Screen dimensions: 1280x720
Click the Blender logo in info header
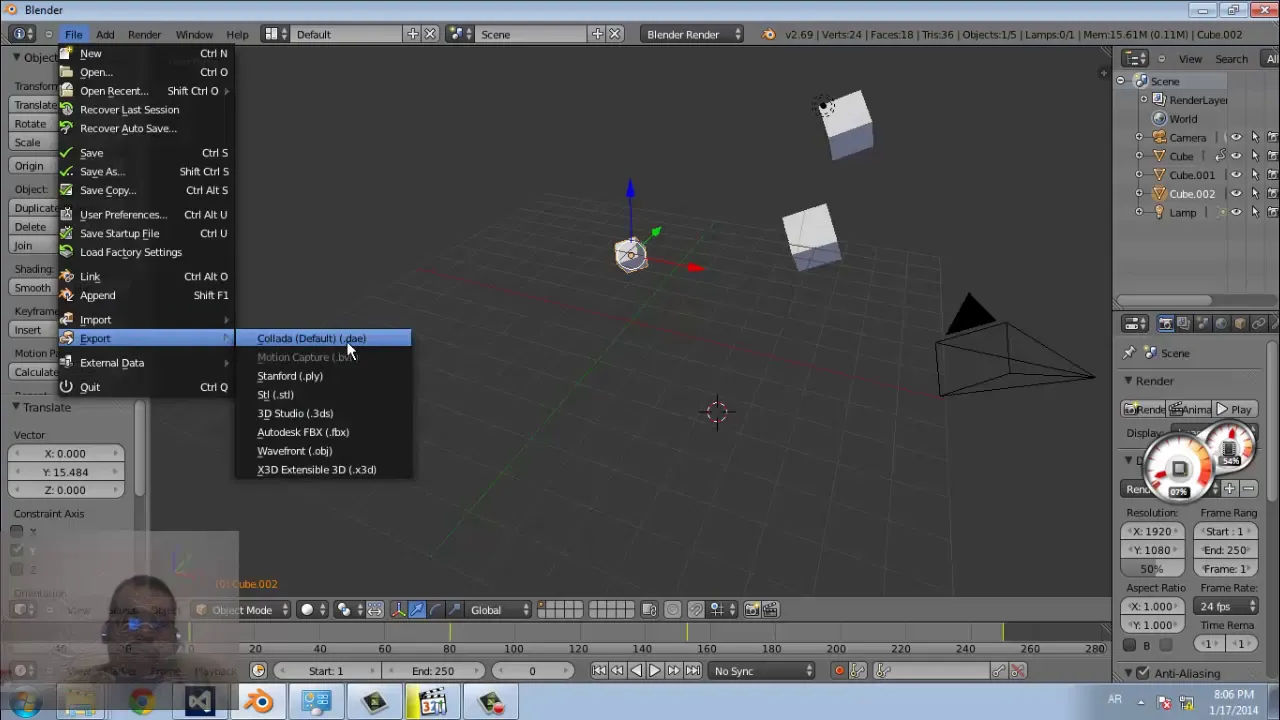[768, 34]
